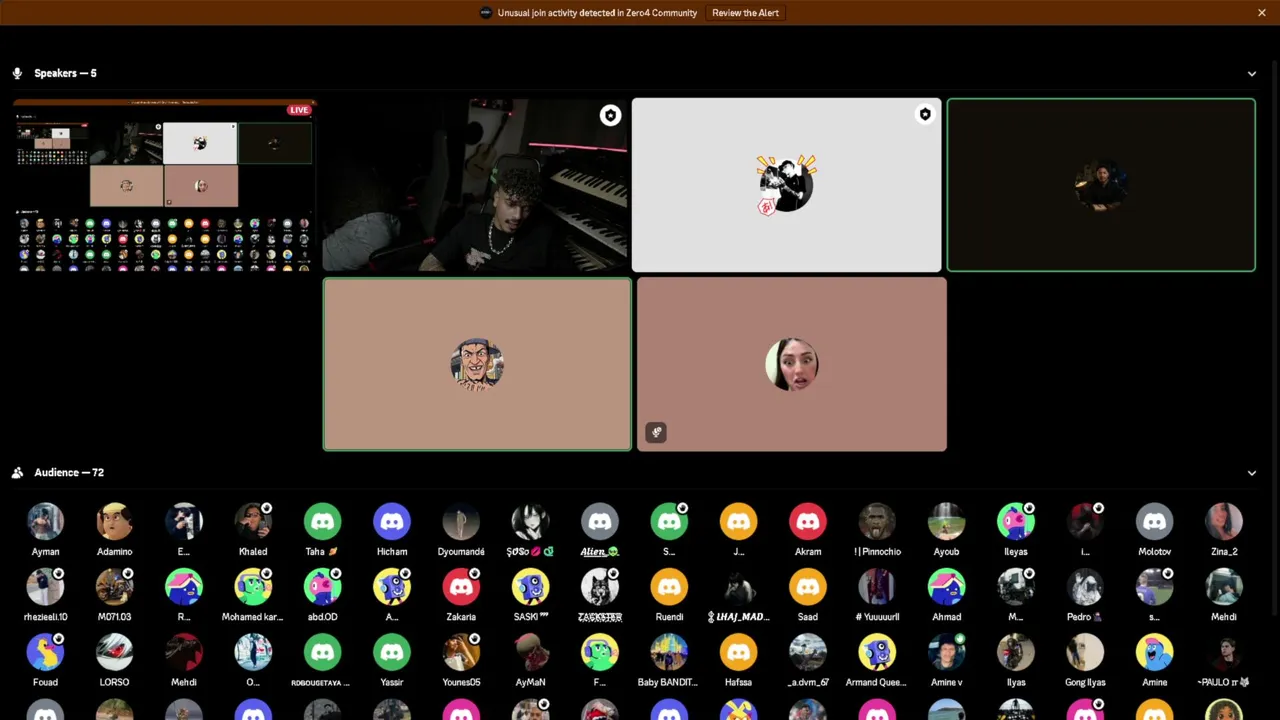
Task: Open Ayoub's audience avatar
Action: (x=946, y=521)
